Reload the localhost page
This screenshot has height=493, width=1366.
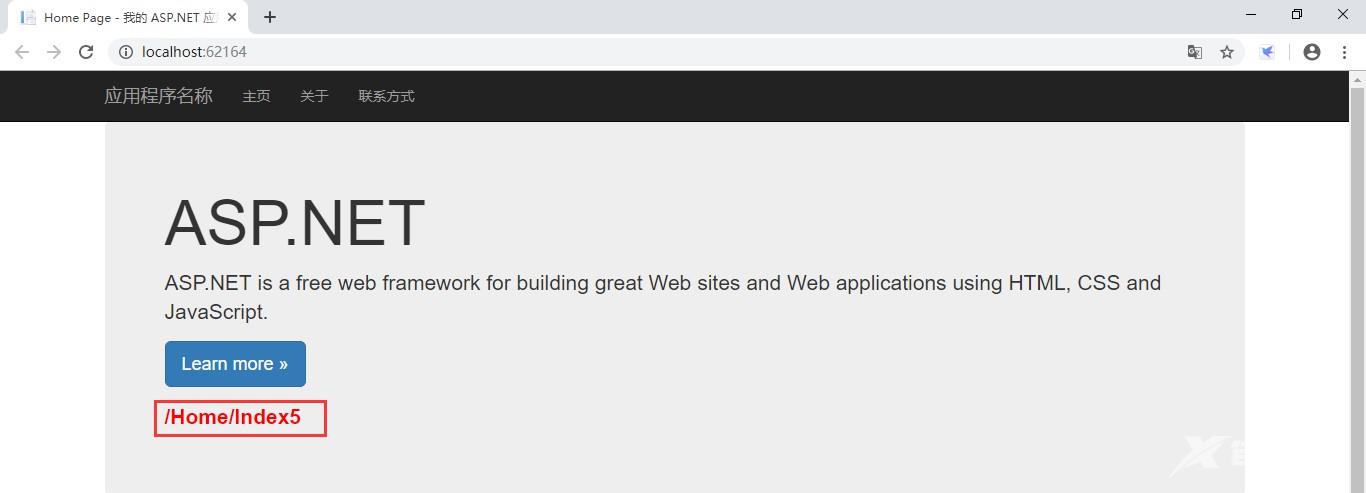point(86,52)
